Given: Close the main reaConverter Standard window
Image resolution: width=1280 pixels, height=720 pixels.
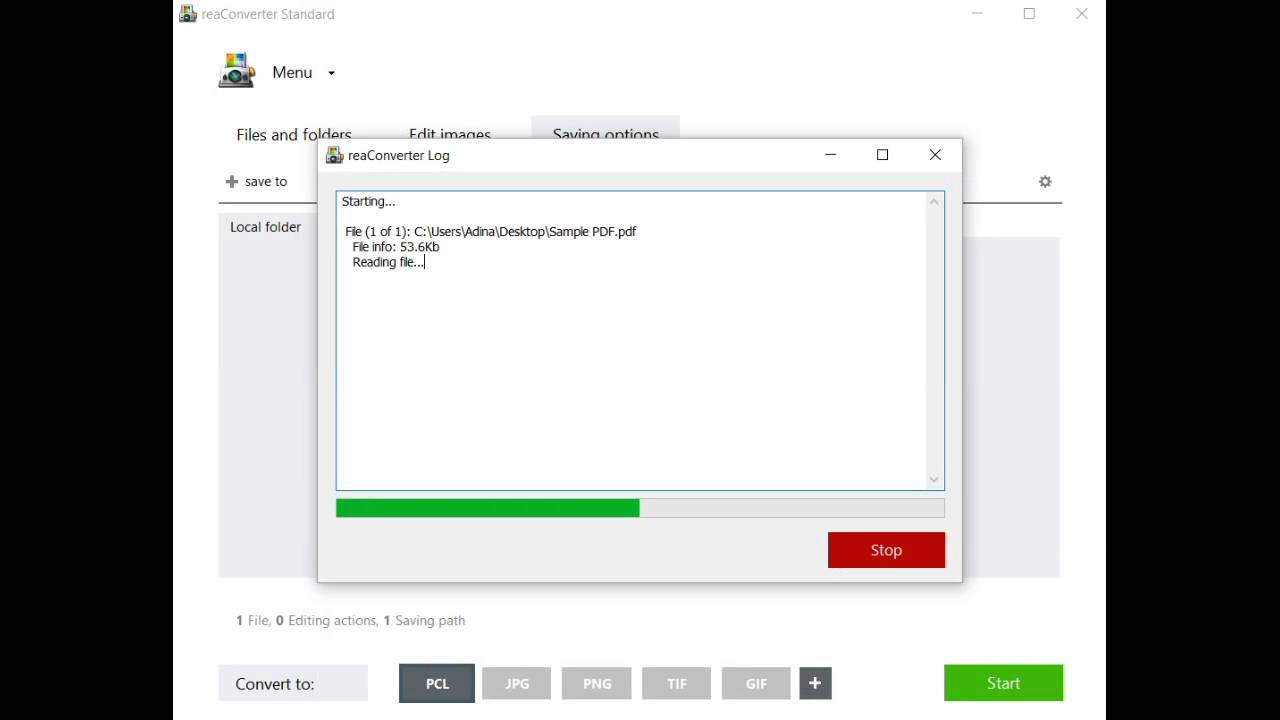Looking at the screenshot, I should [1081, 14].
